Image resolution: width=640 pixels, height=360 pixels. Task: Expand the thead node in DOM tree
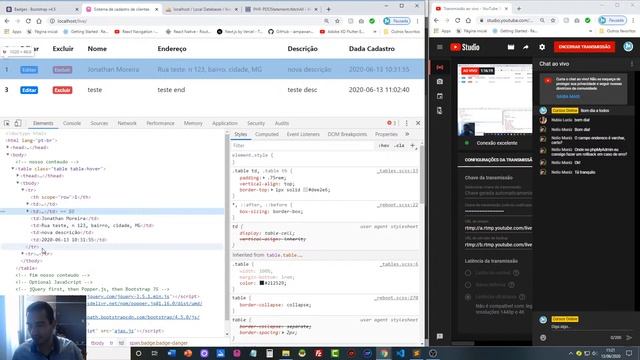point(18,176)
